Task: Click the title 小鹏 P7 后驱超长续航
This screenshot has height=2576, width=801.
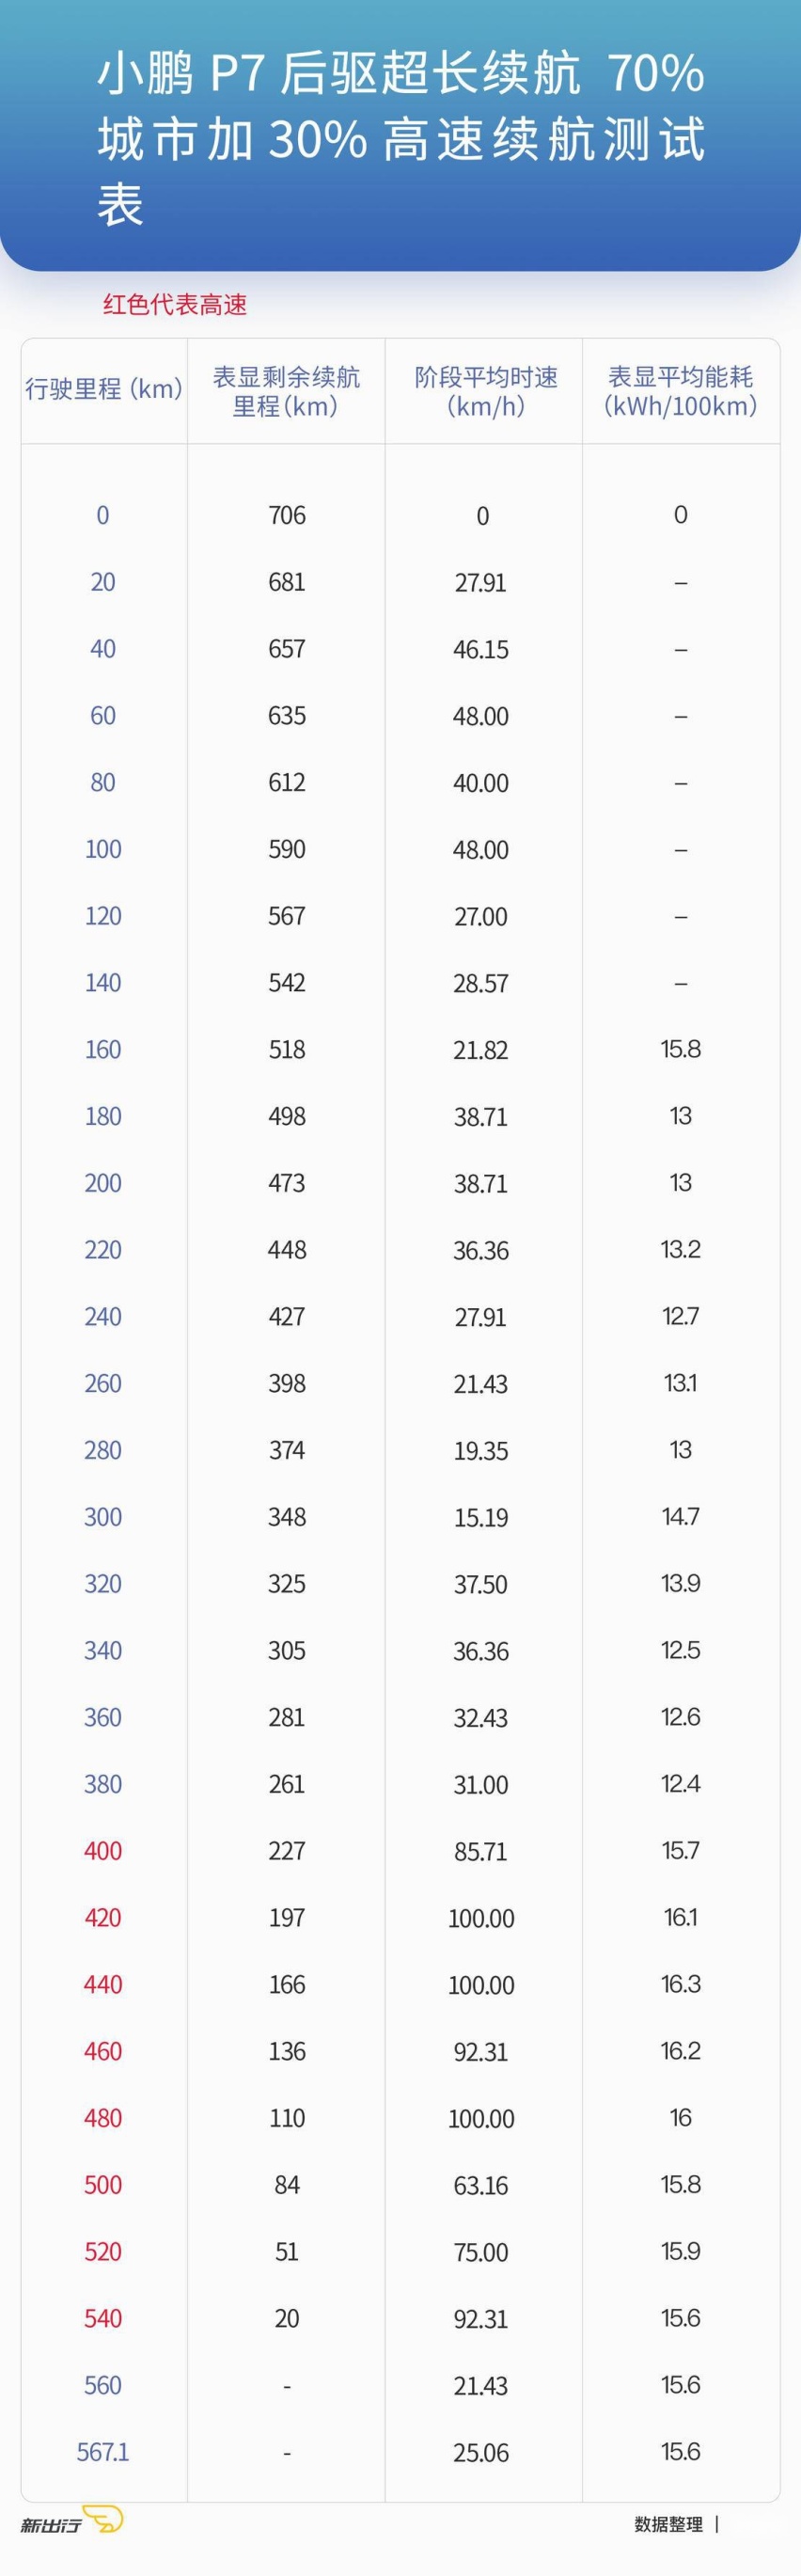Action: [x=339, y=75]
